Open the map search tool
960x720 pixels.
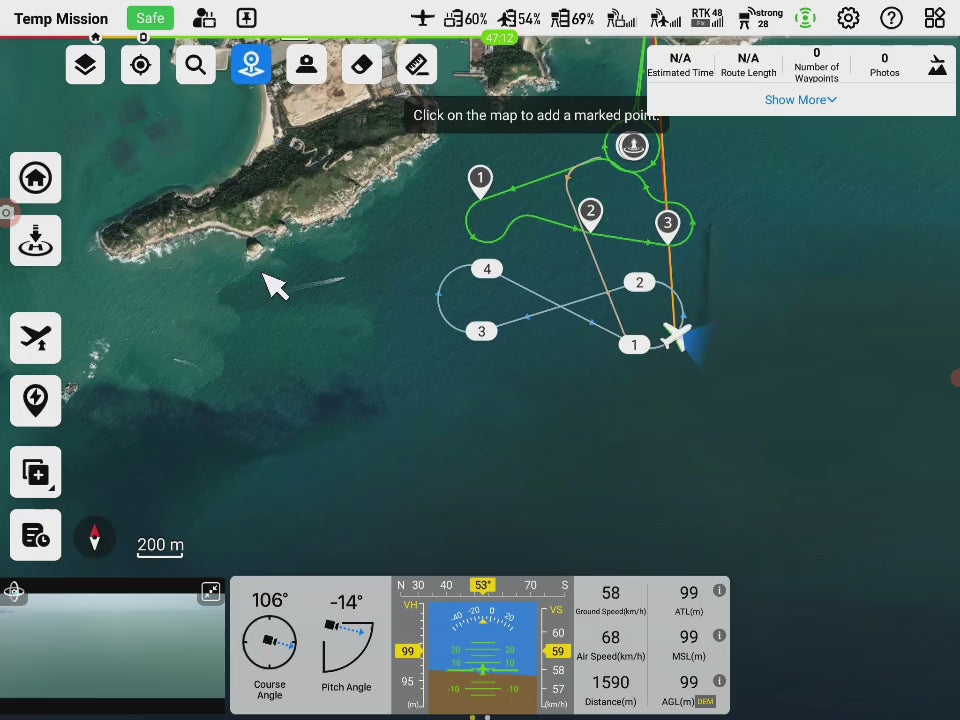tap(196, 65)
